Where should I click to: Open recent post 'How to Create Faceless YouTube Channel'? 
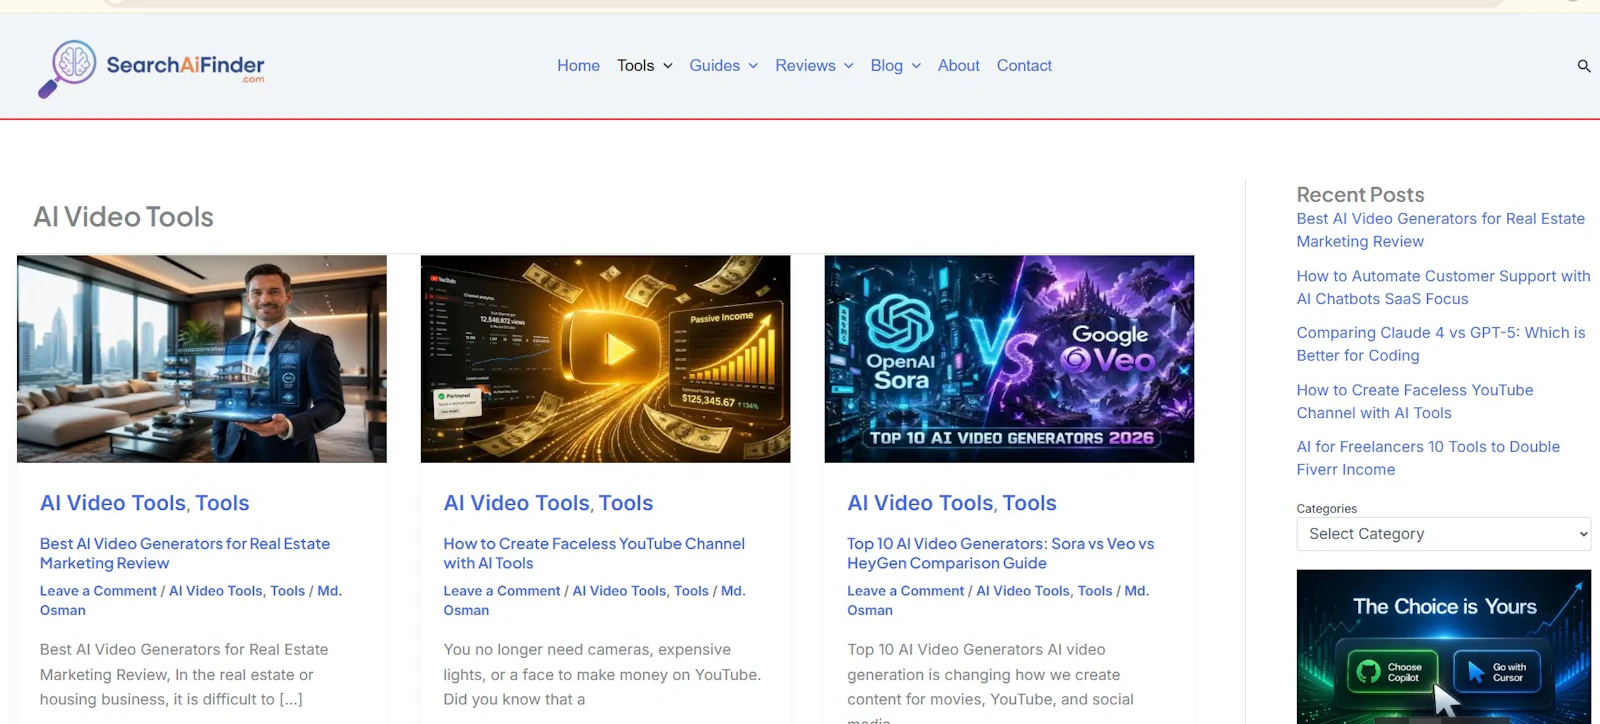pyautogui.click(x=1415, y=401)
